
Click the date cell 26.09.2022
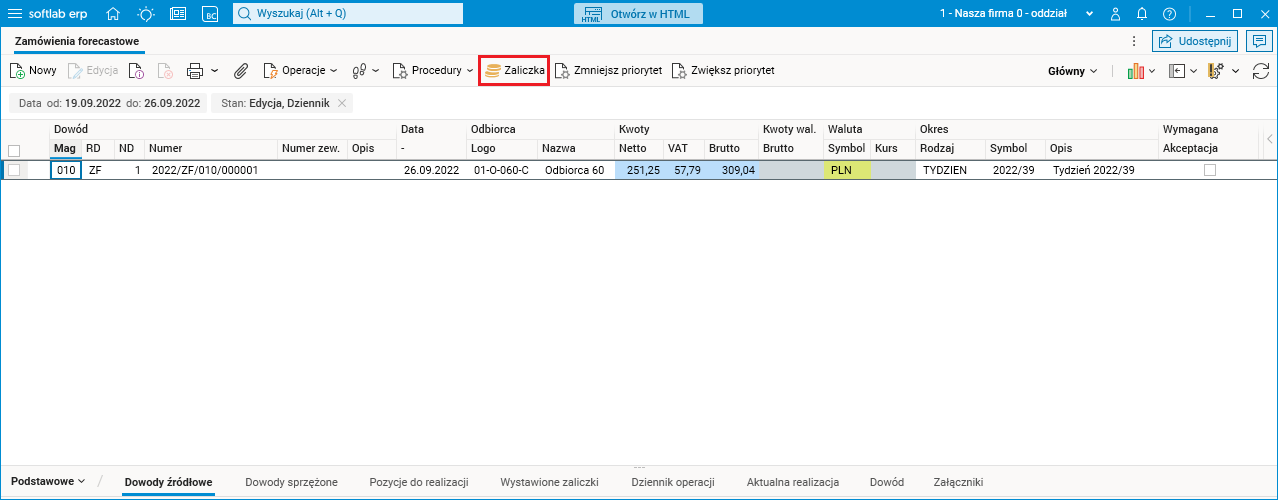tap(432, 170)
